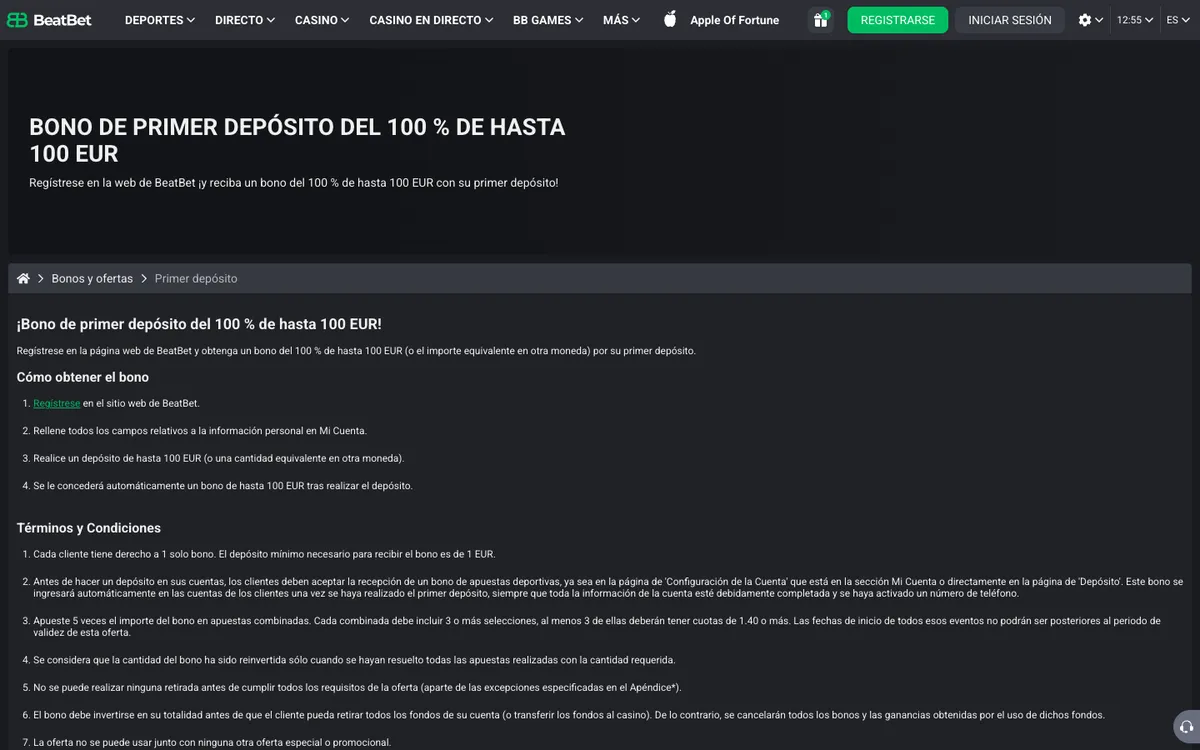
Task: Click the Primer depósito breadcrumb
Action: (196, 279)
